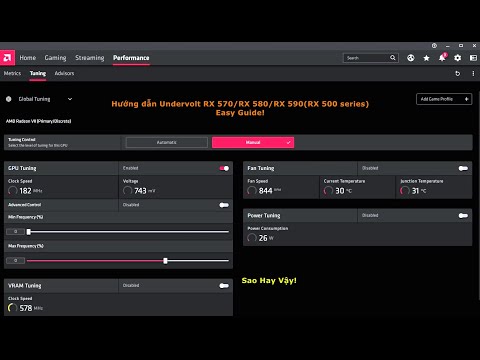Image resolution: width=480 pixels, height=360 pixels.
Task: Click the Min Frequency value box
Action: pos(15,232)
